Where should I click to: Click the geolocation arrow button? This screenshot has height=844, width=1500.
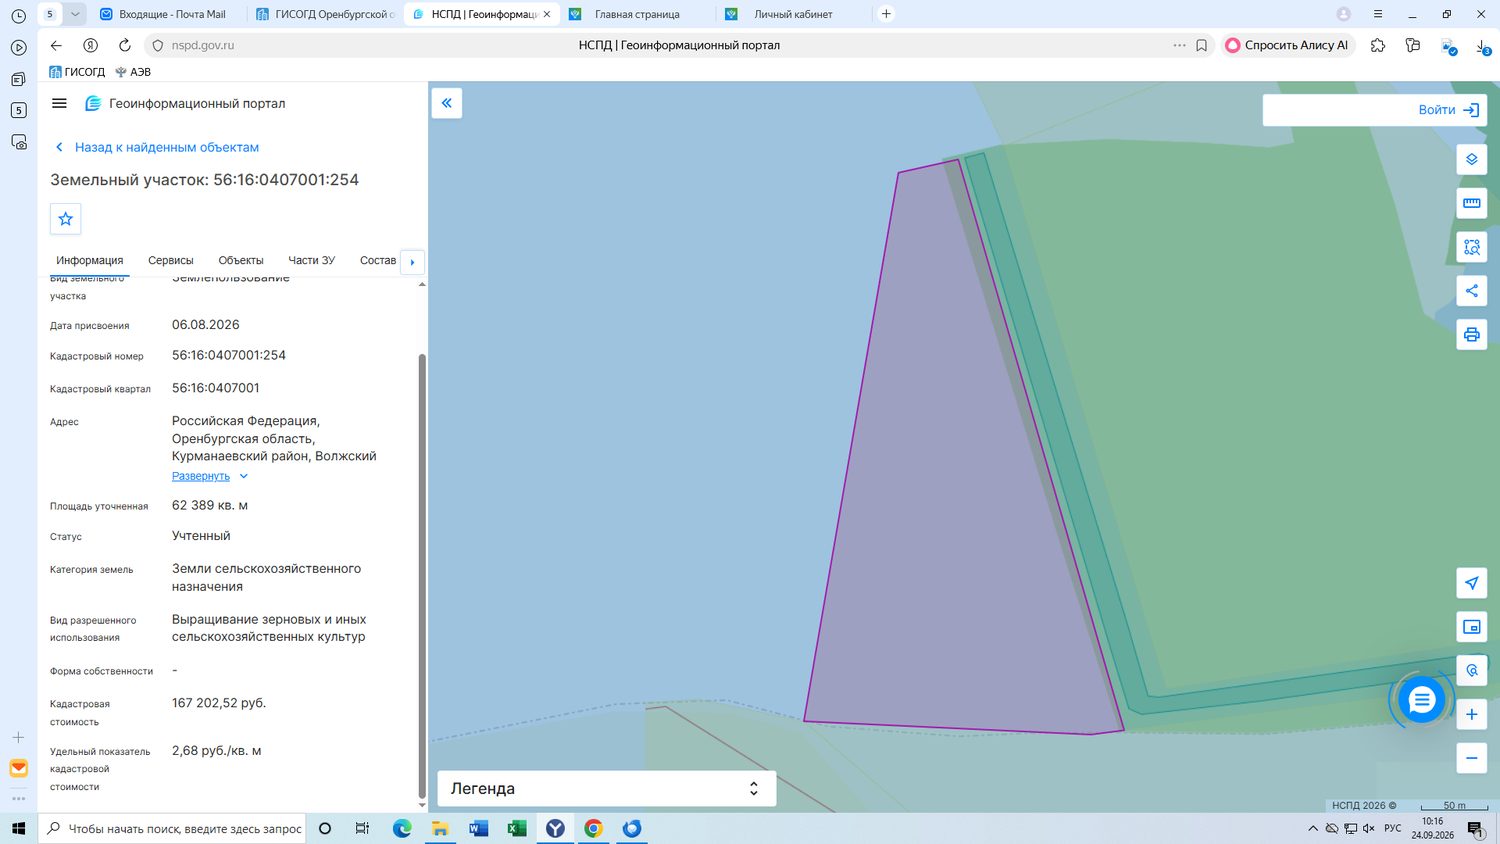click(1472, 583)
